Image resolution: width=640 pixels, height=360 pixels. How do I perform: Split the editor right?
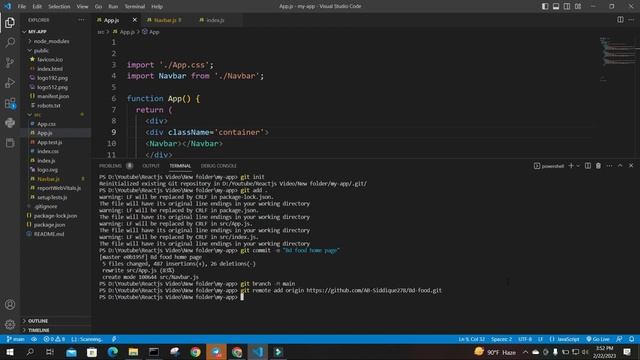[x=620, y=20]
